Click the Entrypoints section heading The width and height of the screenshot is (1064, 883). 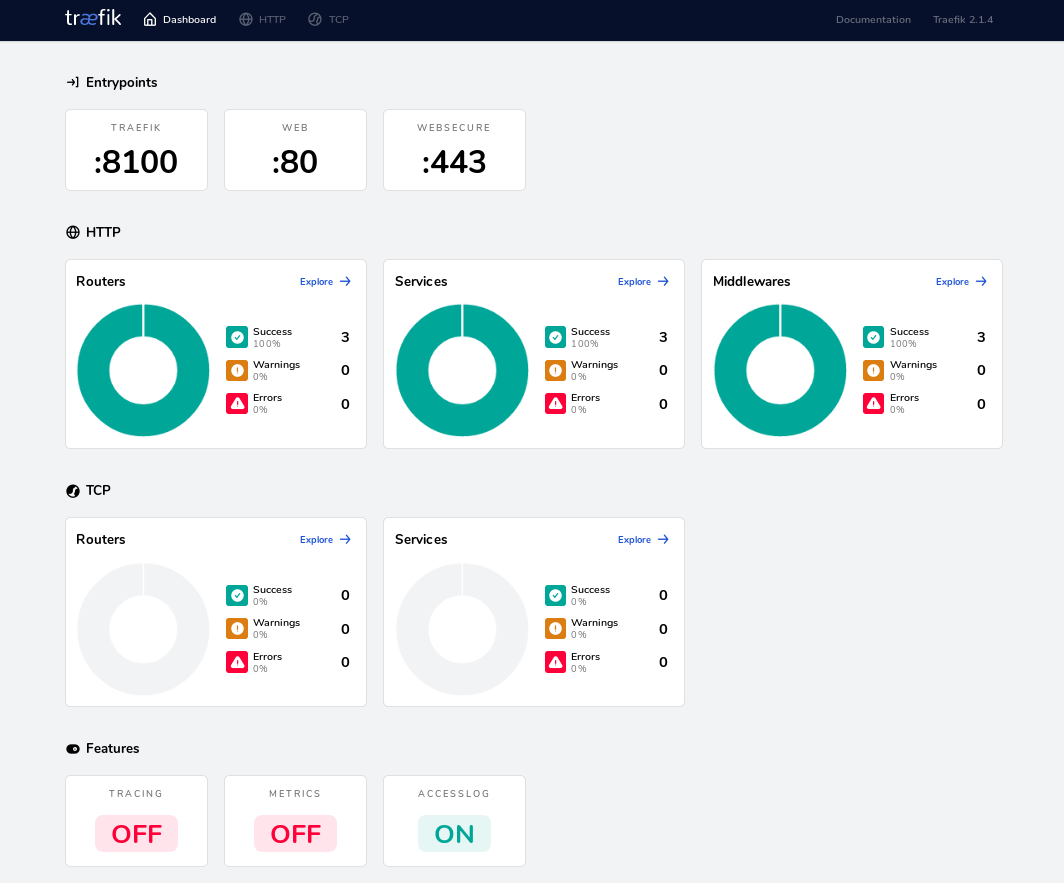pyautogui.click(x=121, y=82)
